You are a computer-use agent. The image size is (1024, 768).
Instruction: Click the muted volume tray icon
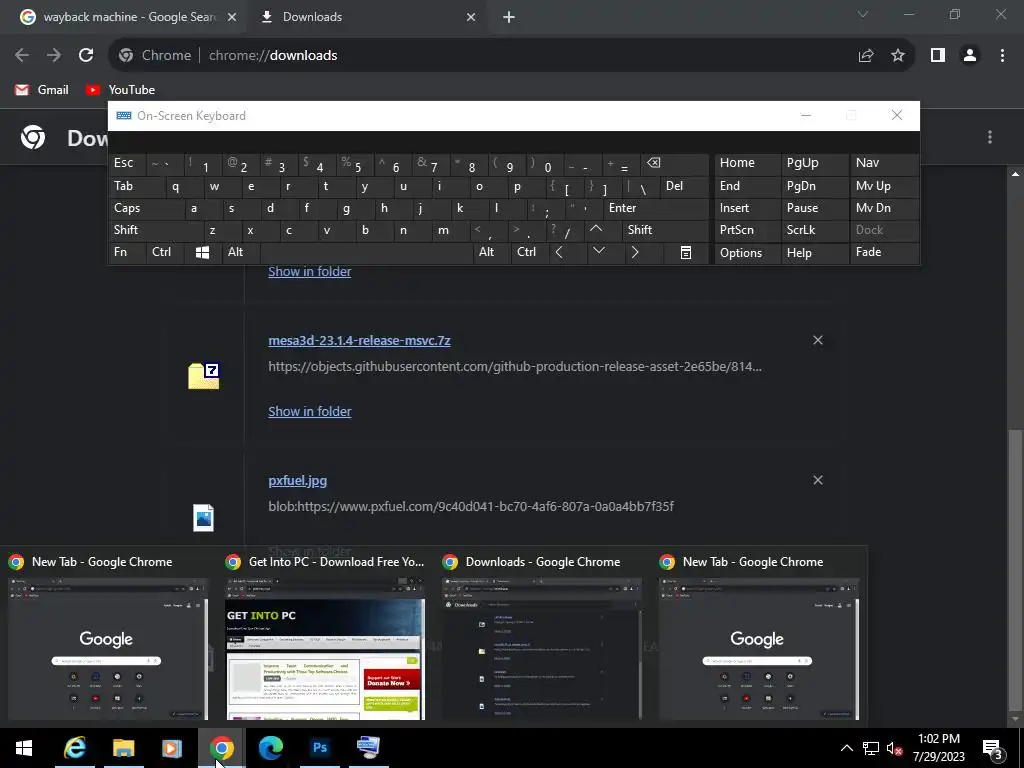[894, 748]
